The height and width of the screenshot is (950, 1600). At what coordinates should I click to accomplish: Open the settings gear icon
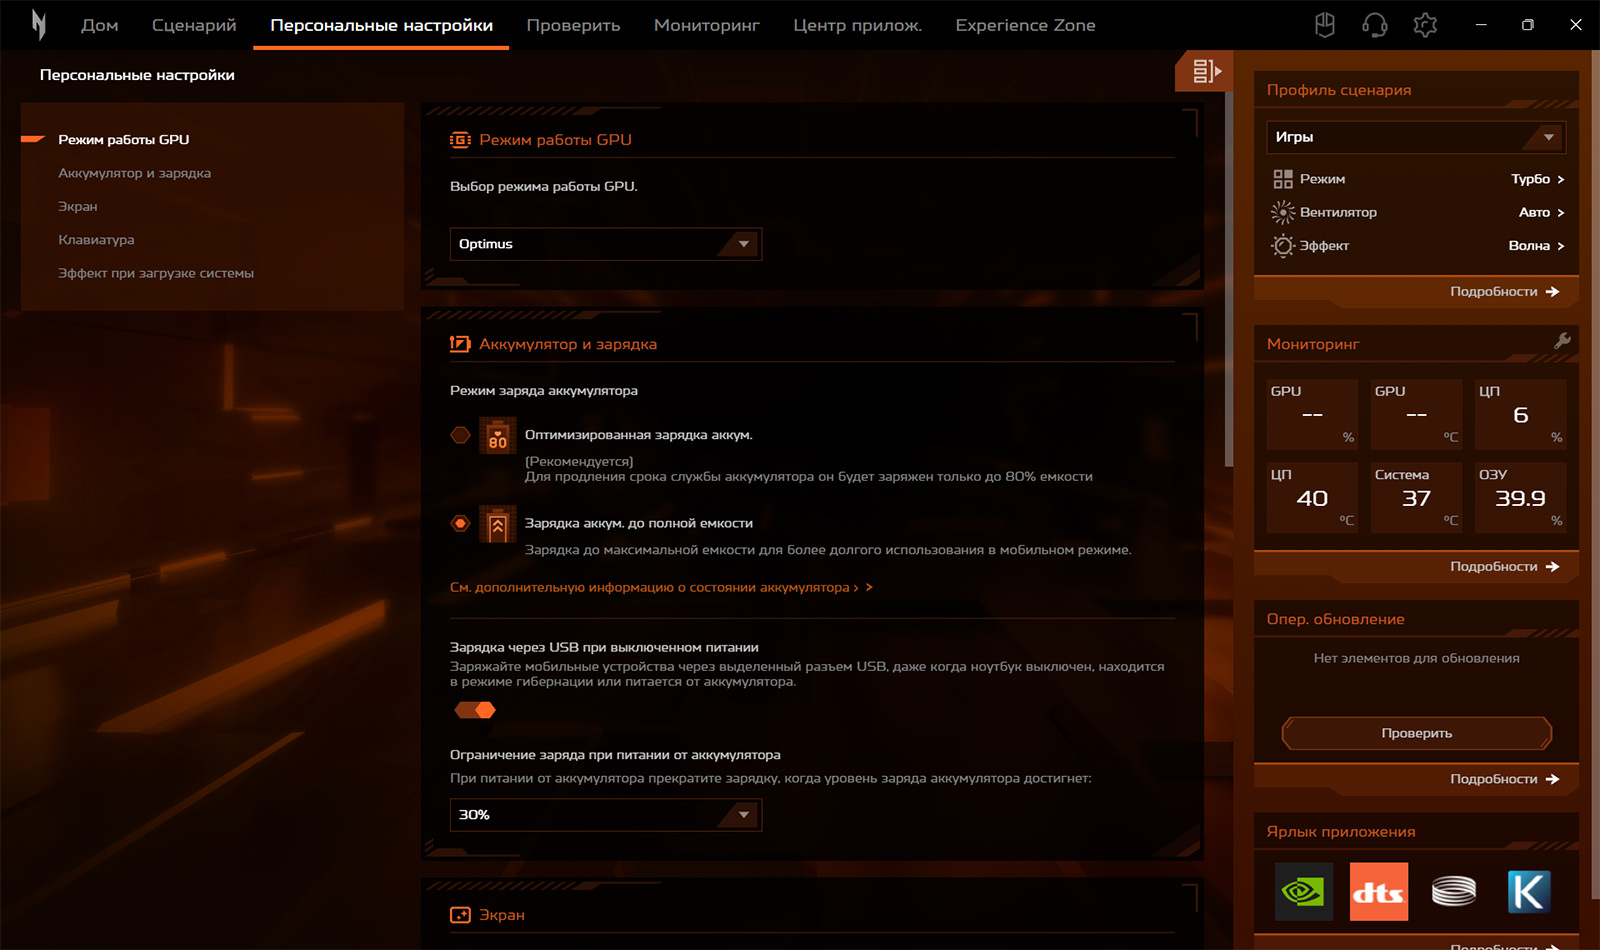click(x=1425, y=25)
